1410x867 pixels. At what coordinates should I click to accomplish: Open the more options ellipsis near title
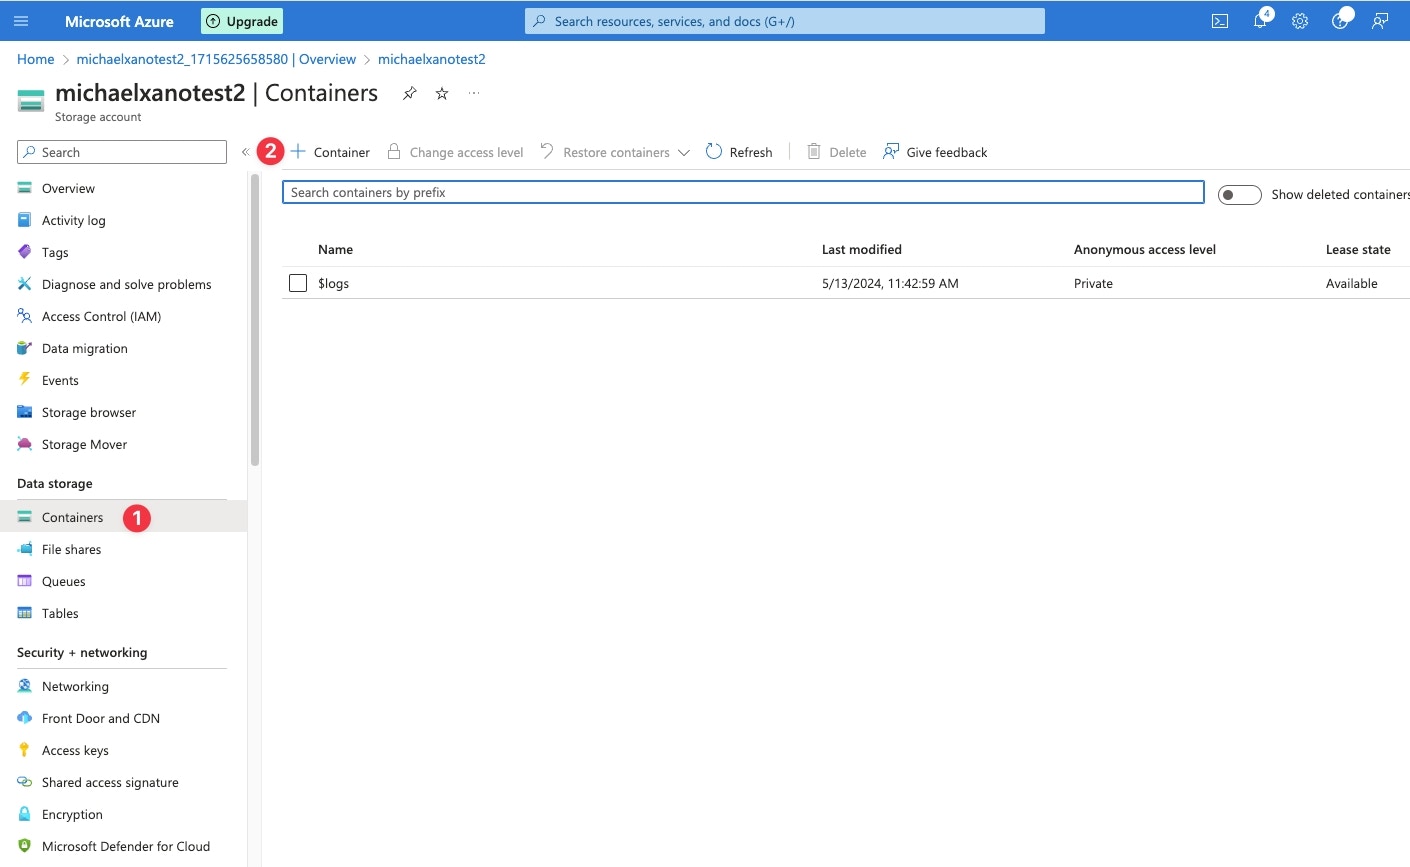474,93
